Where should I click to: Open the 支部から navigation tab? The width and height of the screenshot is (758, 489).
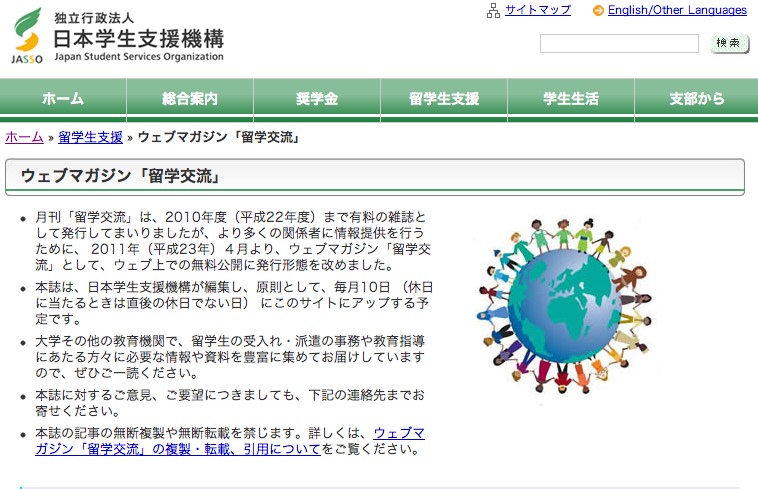coord(697,99)
